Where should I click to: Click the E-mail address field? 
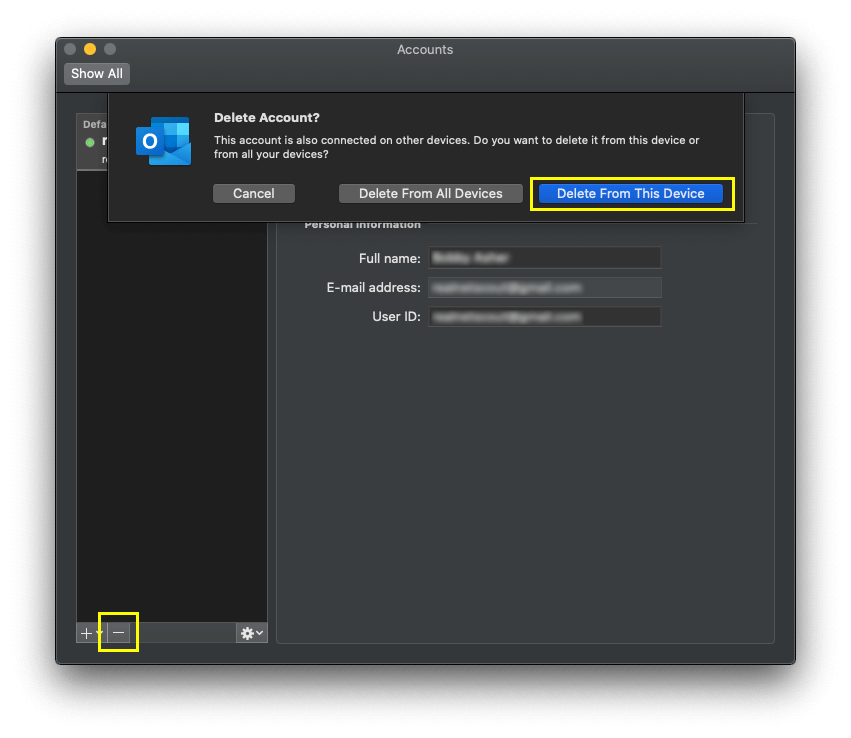[544, 288]
